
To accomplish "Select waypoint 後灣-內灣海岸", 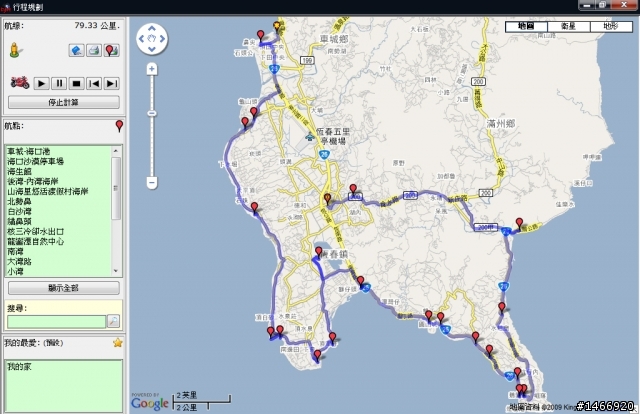I will [x=33, y=181].
